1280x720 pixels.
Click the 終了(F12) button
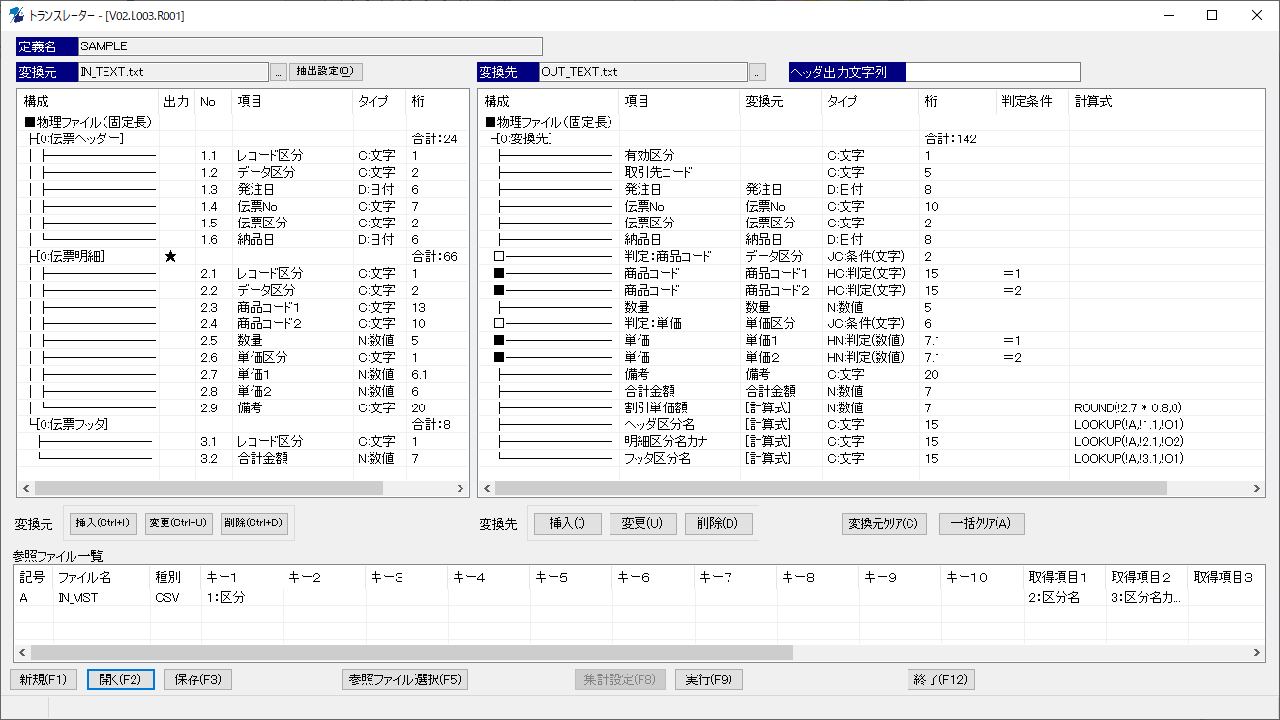click(x=941, y=680)
